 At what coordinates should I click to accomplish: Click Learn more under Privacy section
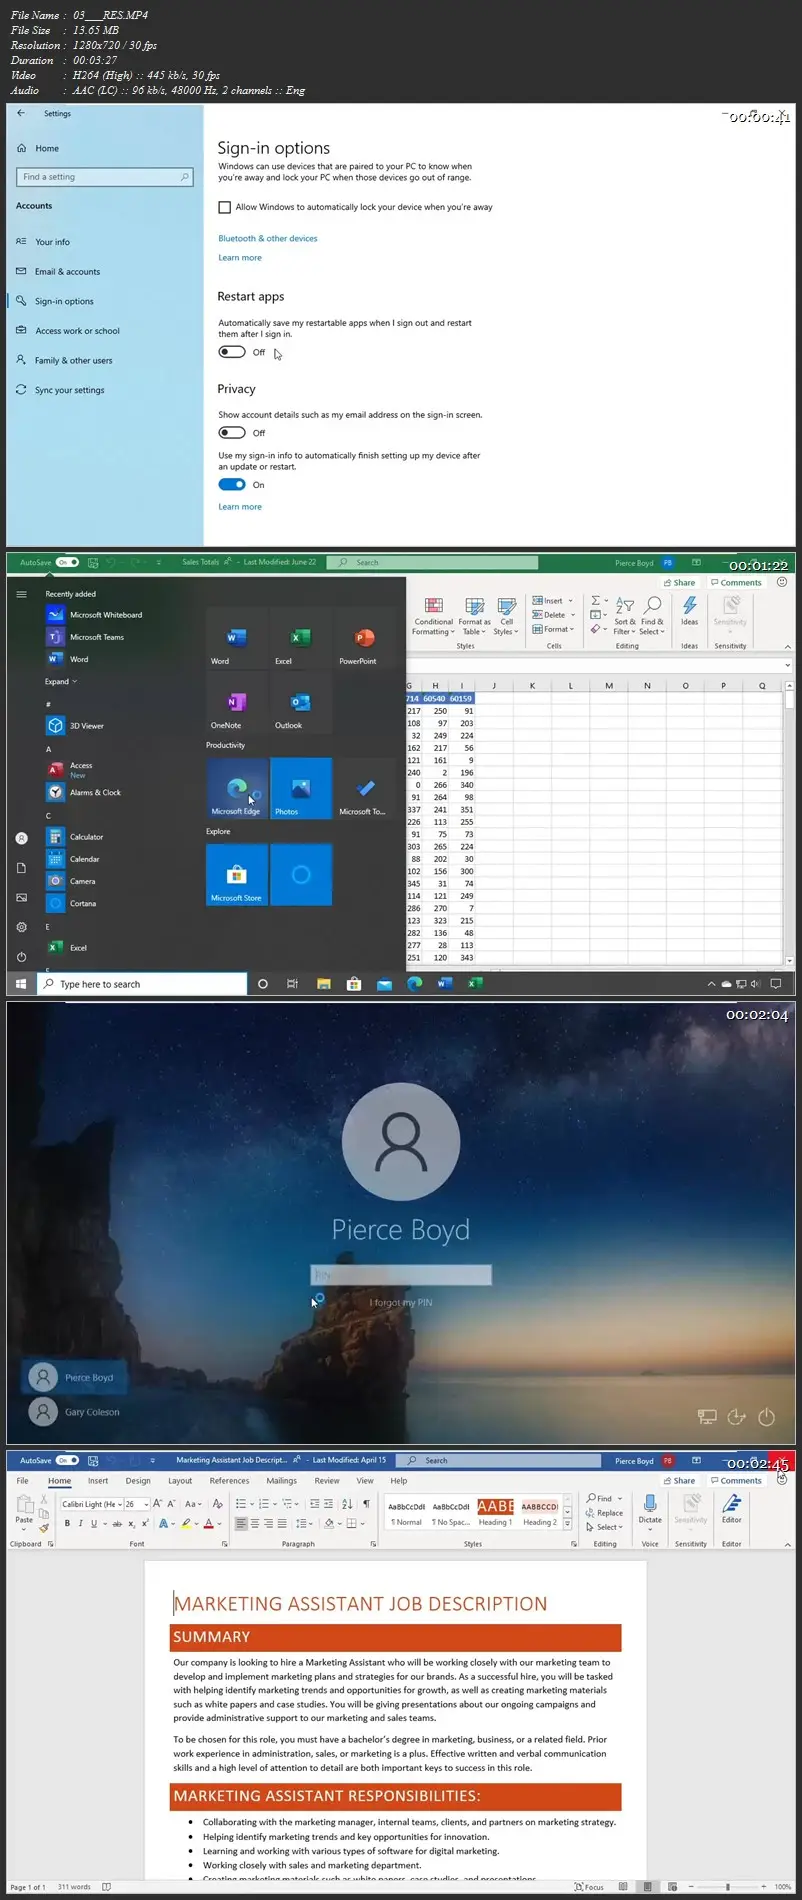click(x=240, y=506)
